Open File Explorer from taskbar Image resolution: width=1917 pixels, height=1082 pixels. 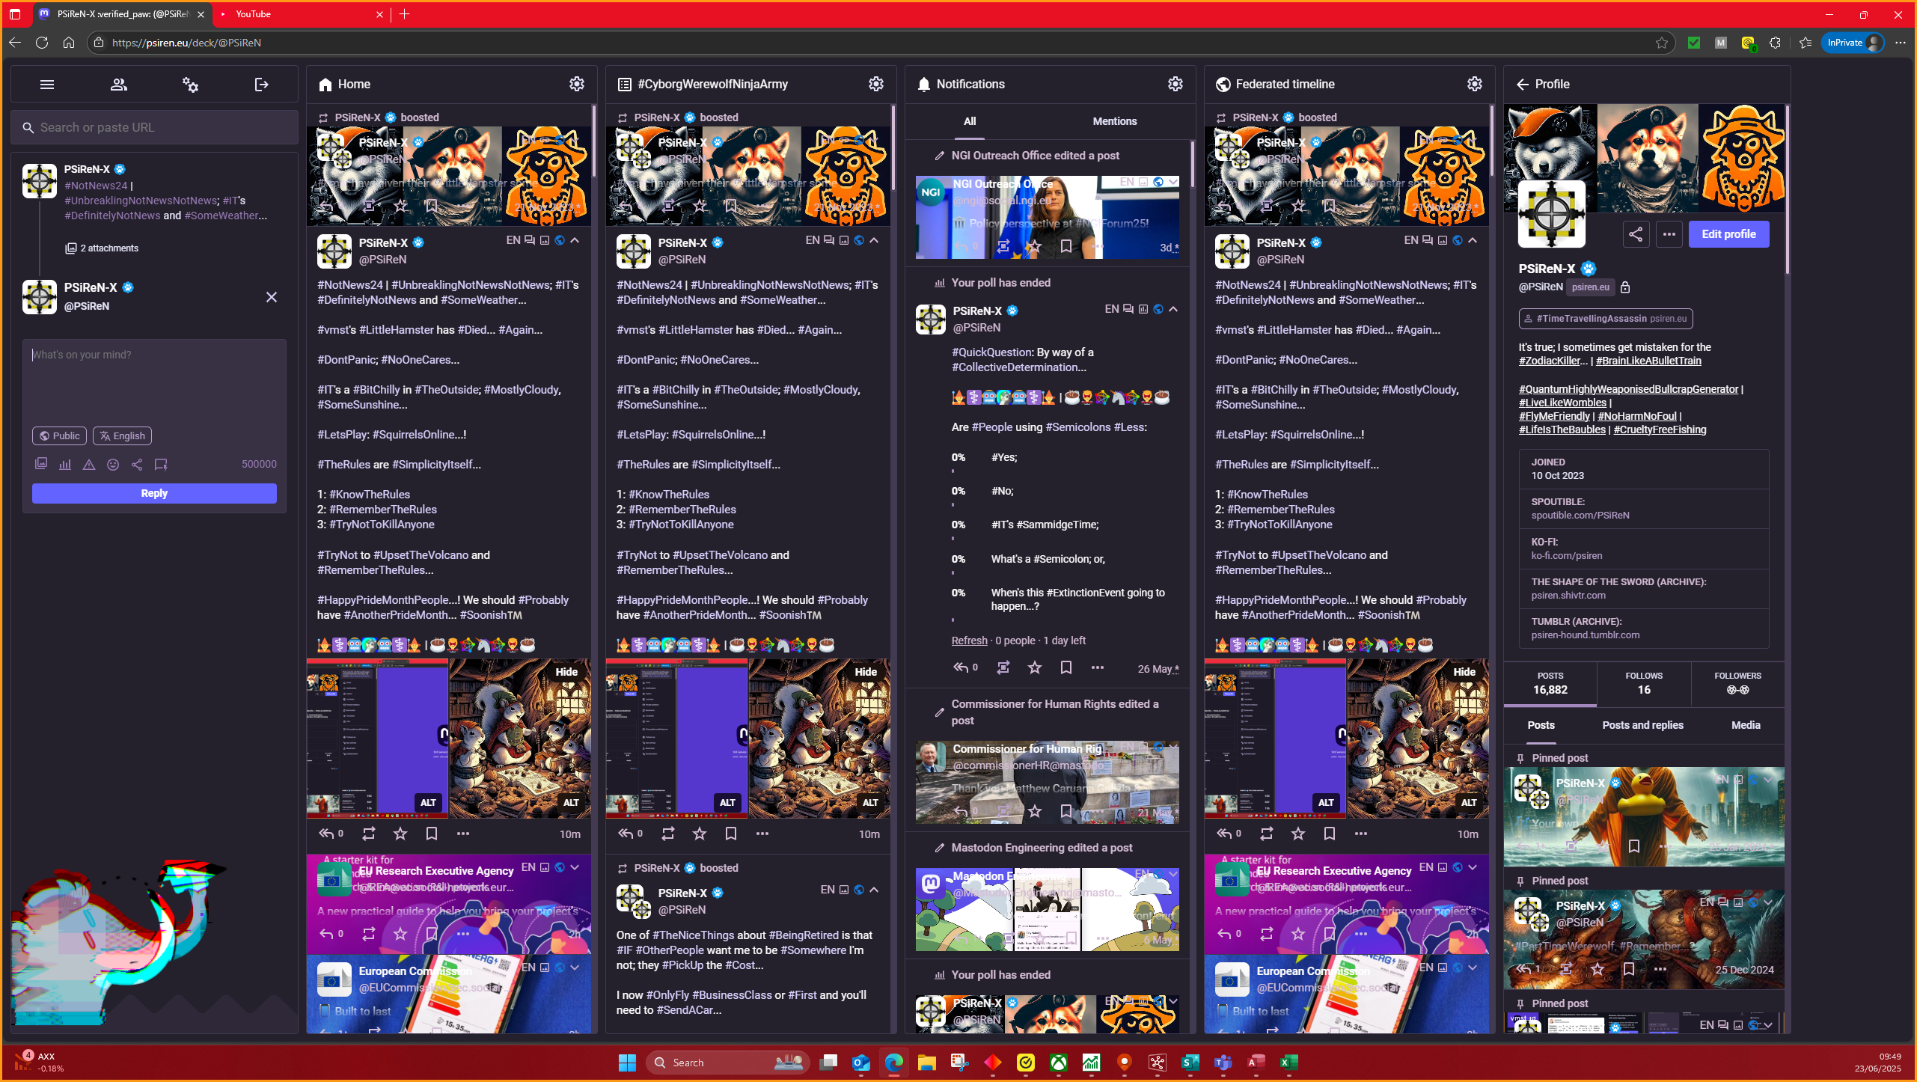tap(926, 1062)
